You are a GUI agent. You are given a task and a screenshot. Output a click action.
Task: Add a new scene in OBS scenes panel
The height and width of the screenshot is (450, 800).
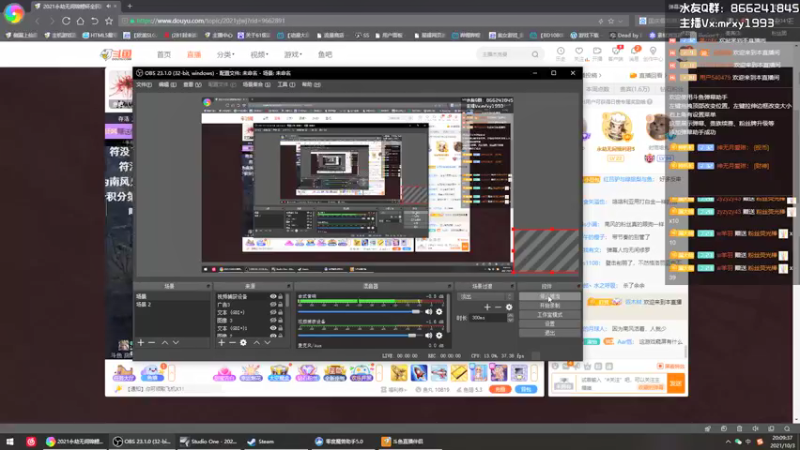coord(141,343)
